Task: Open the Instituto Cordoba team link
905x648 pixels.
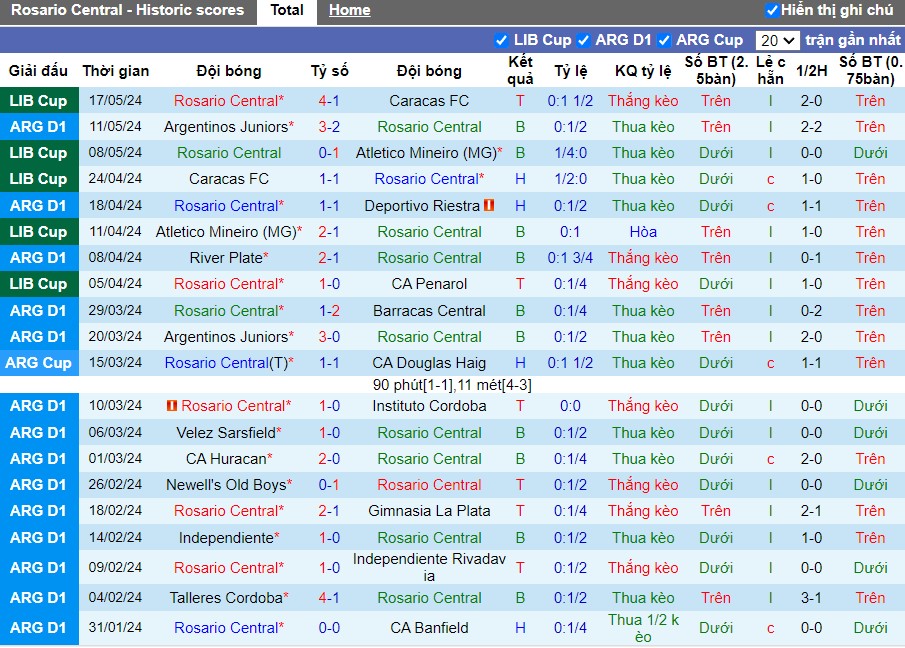Action: [x=429, y=406]
